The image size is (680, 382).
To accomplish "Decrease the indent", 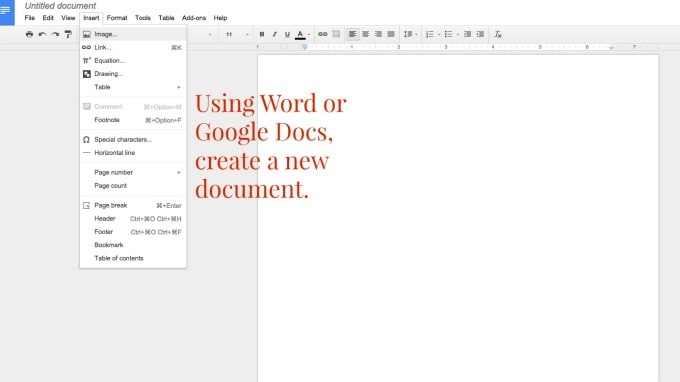I will coord(467,34).
